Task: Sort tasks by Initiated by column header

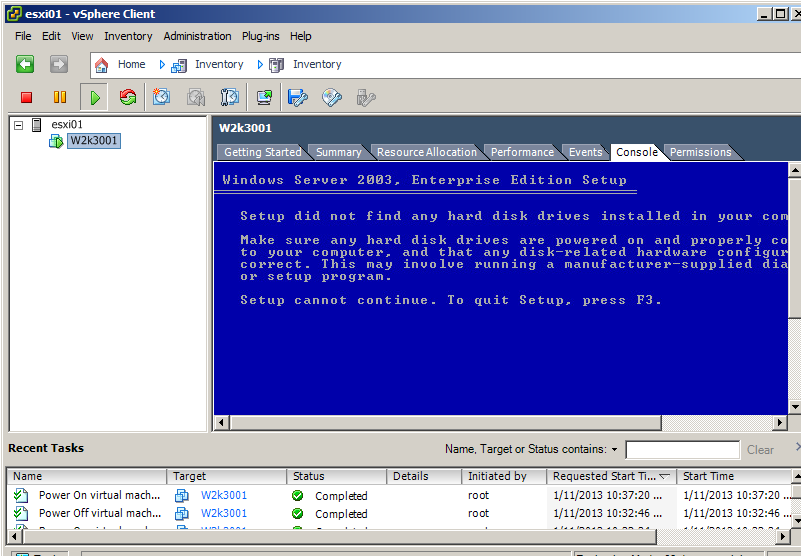Action: [504, 476]
